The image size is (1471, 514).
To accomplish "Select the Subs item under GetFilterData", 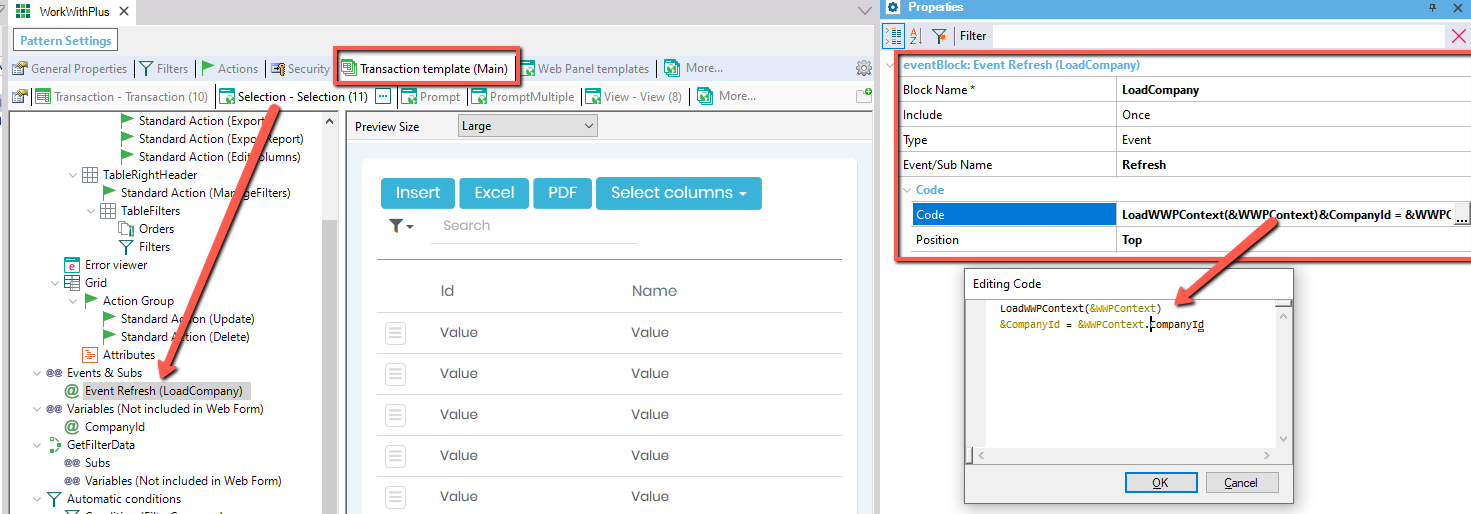I will (98, 463).
